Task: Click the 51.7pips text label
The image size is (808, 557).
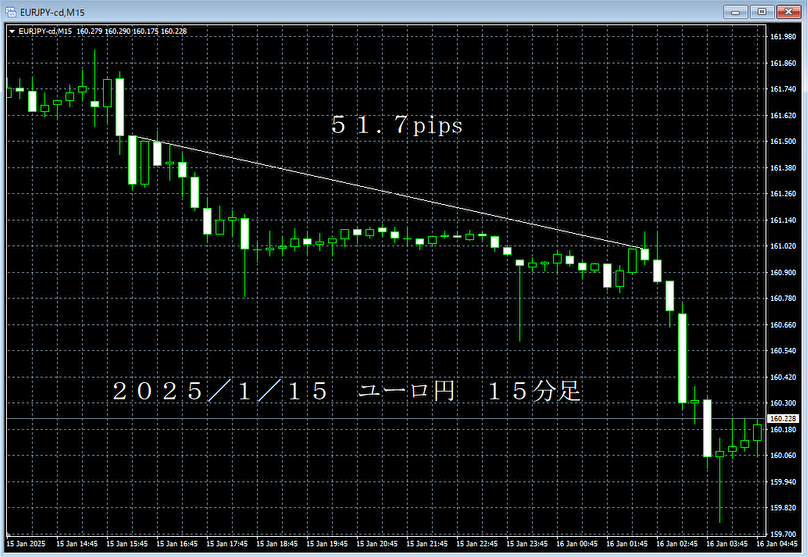Action: (x=397, y=125)
